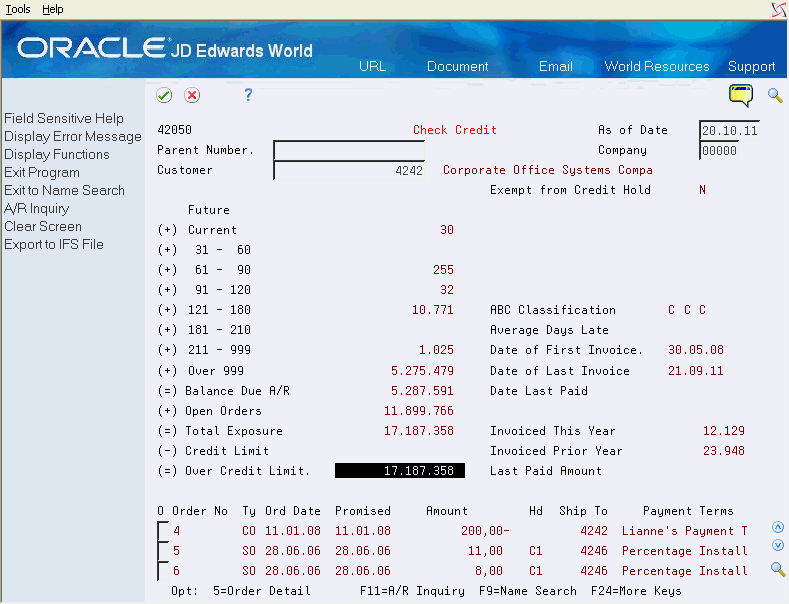The width and height of the screenshot is (789, 604).
Task: Click Date of First Invoice 30.05.08
Action: 696,350
